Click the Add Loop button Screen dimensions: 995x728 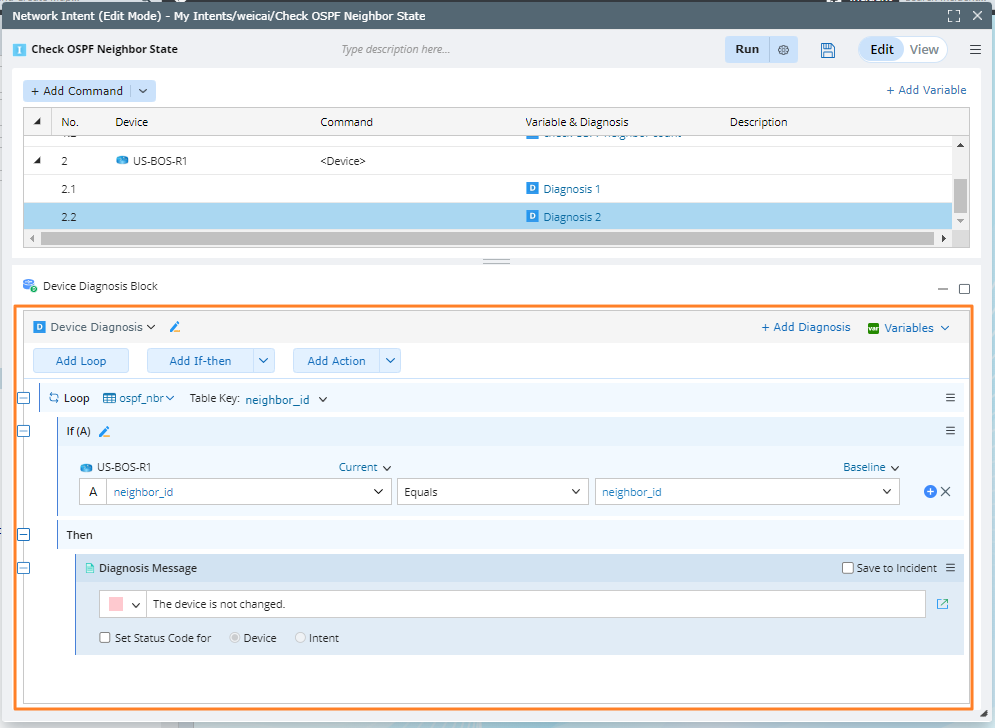[x=80, y=361]
